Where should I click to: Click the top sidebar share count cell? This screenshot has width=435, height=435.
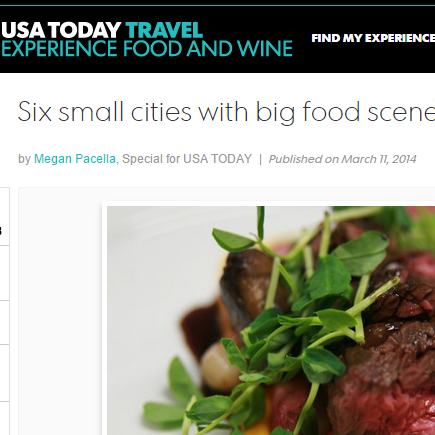(4, 217)
